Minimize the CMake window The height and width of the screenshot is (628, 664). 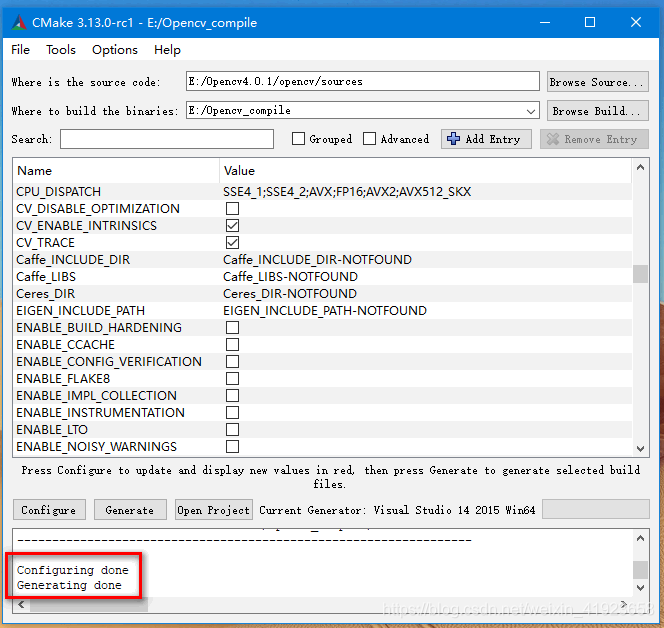point(545,22)
